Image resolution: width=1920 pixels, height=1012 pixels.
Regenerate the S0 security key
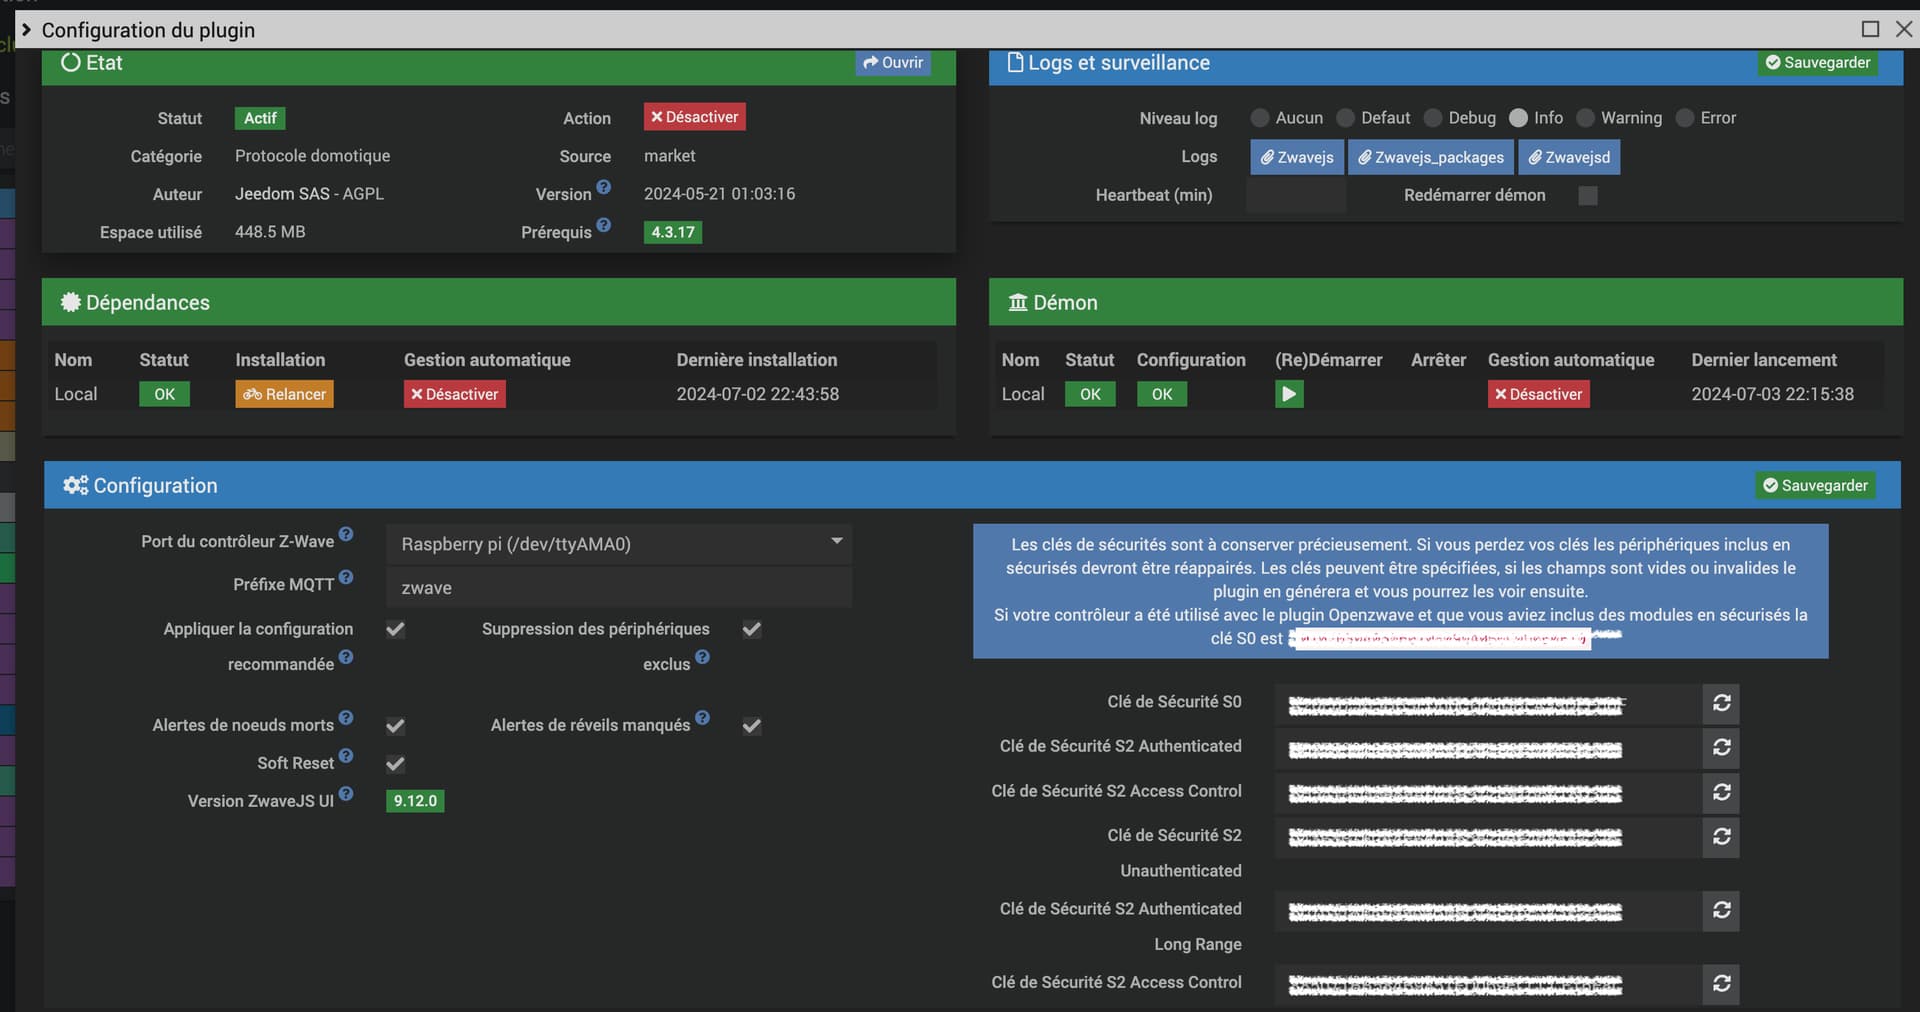(1721, 703)
